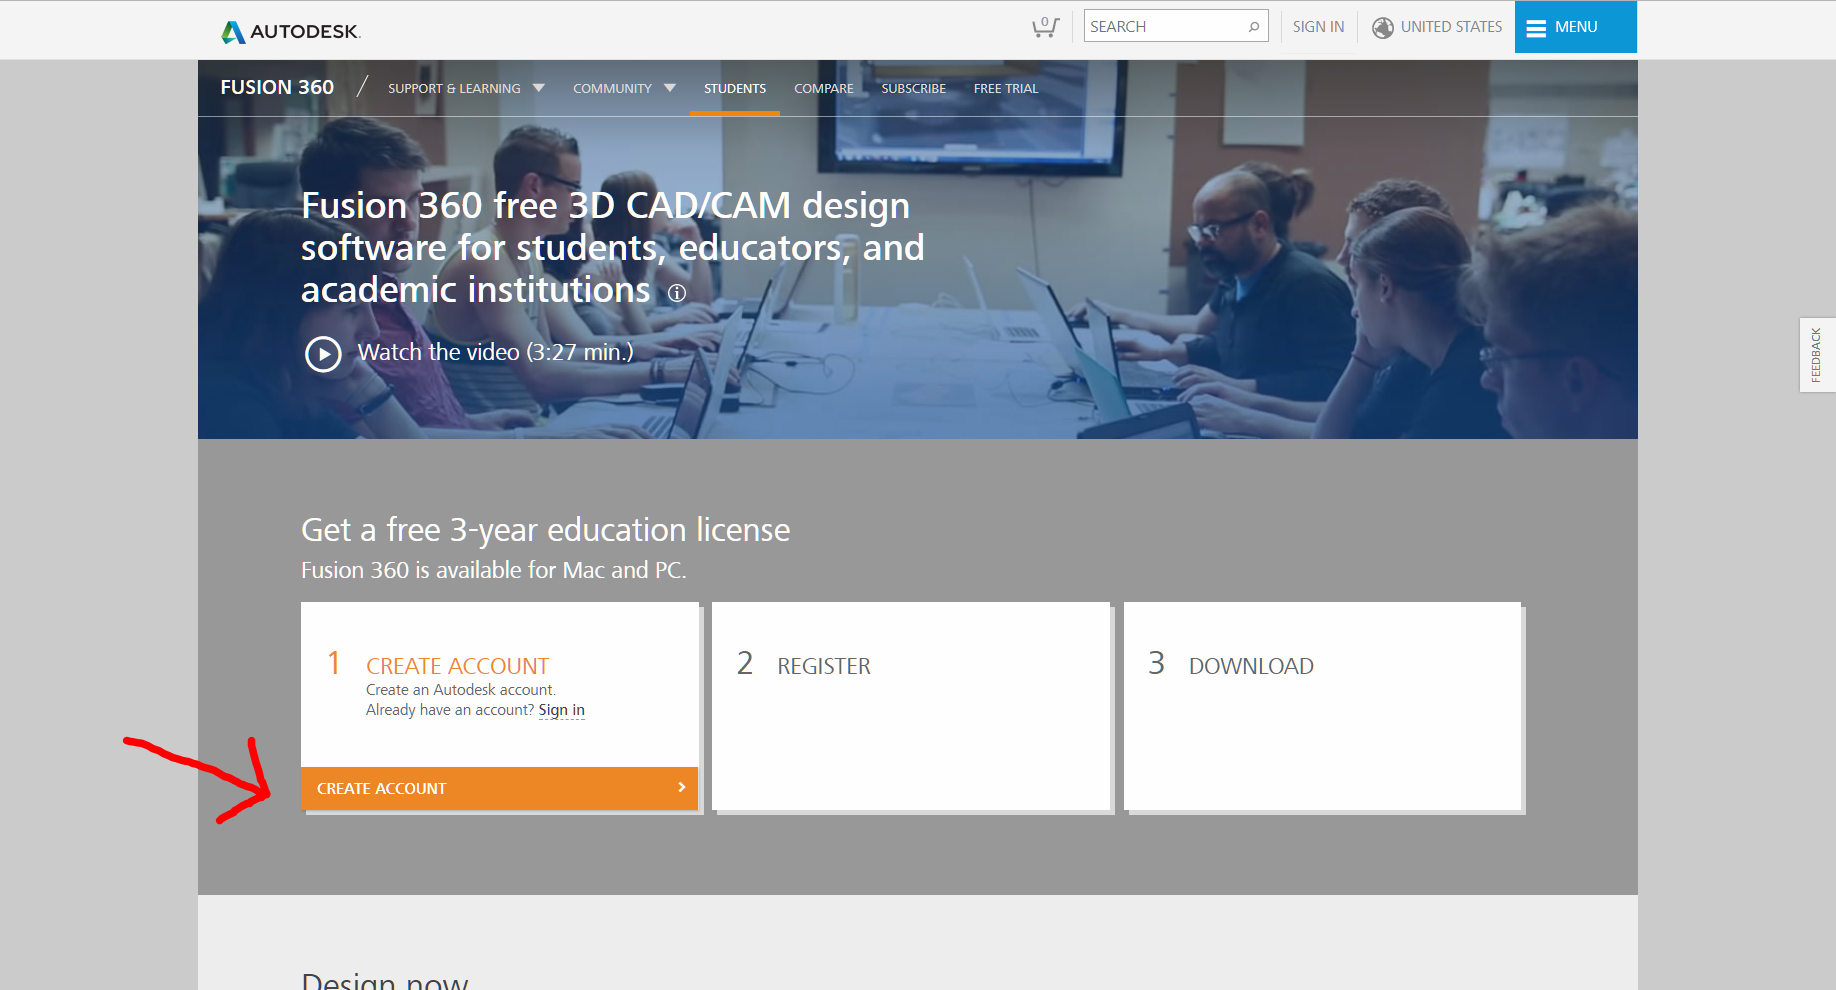Click the globe icon beside United States

coord(1382,28)
